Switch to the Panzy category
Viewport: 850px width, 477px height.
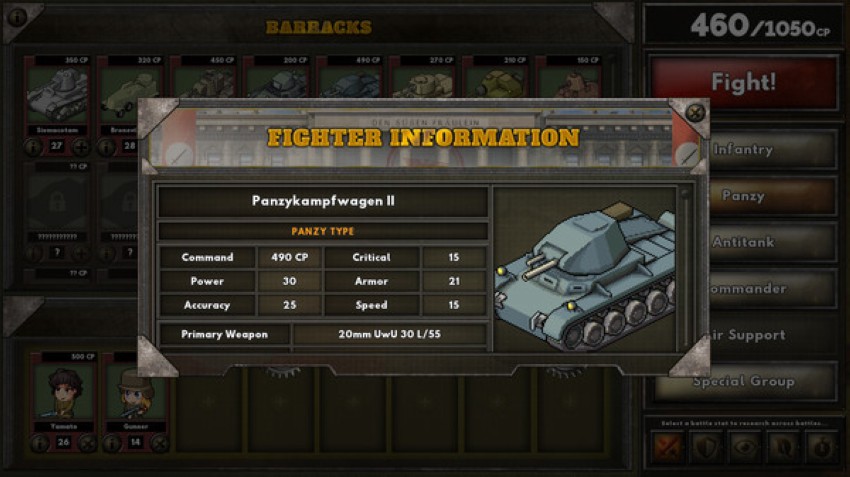point(772,196)
